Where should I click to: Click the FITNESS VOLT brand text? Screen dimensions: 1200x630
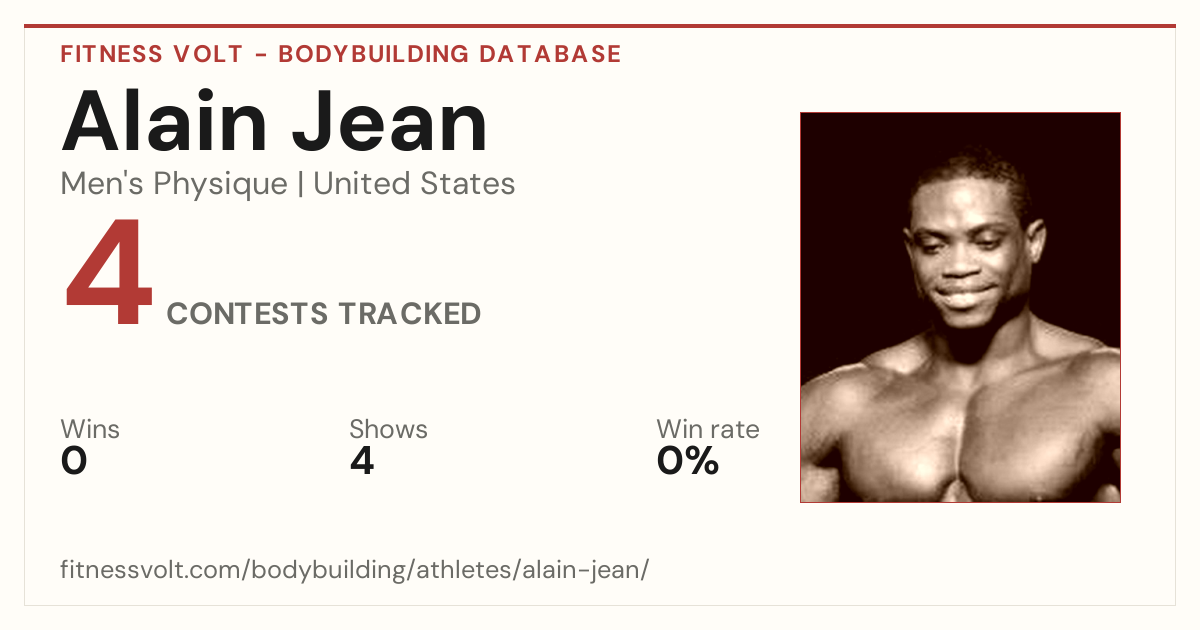click(151, 54)
